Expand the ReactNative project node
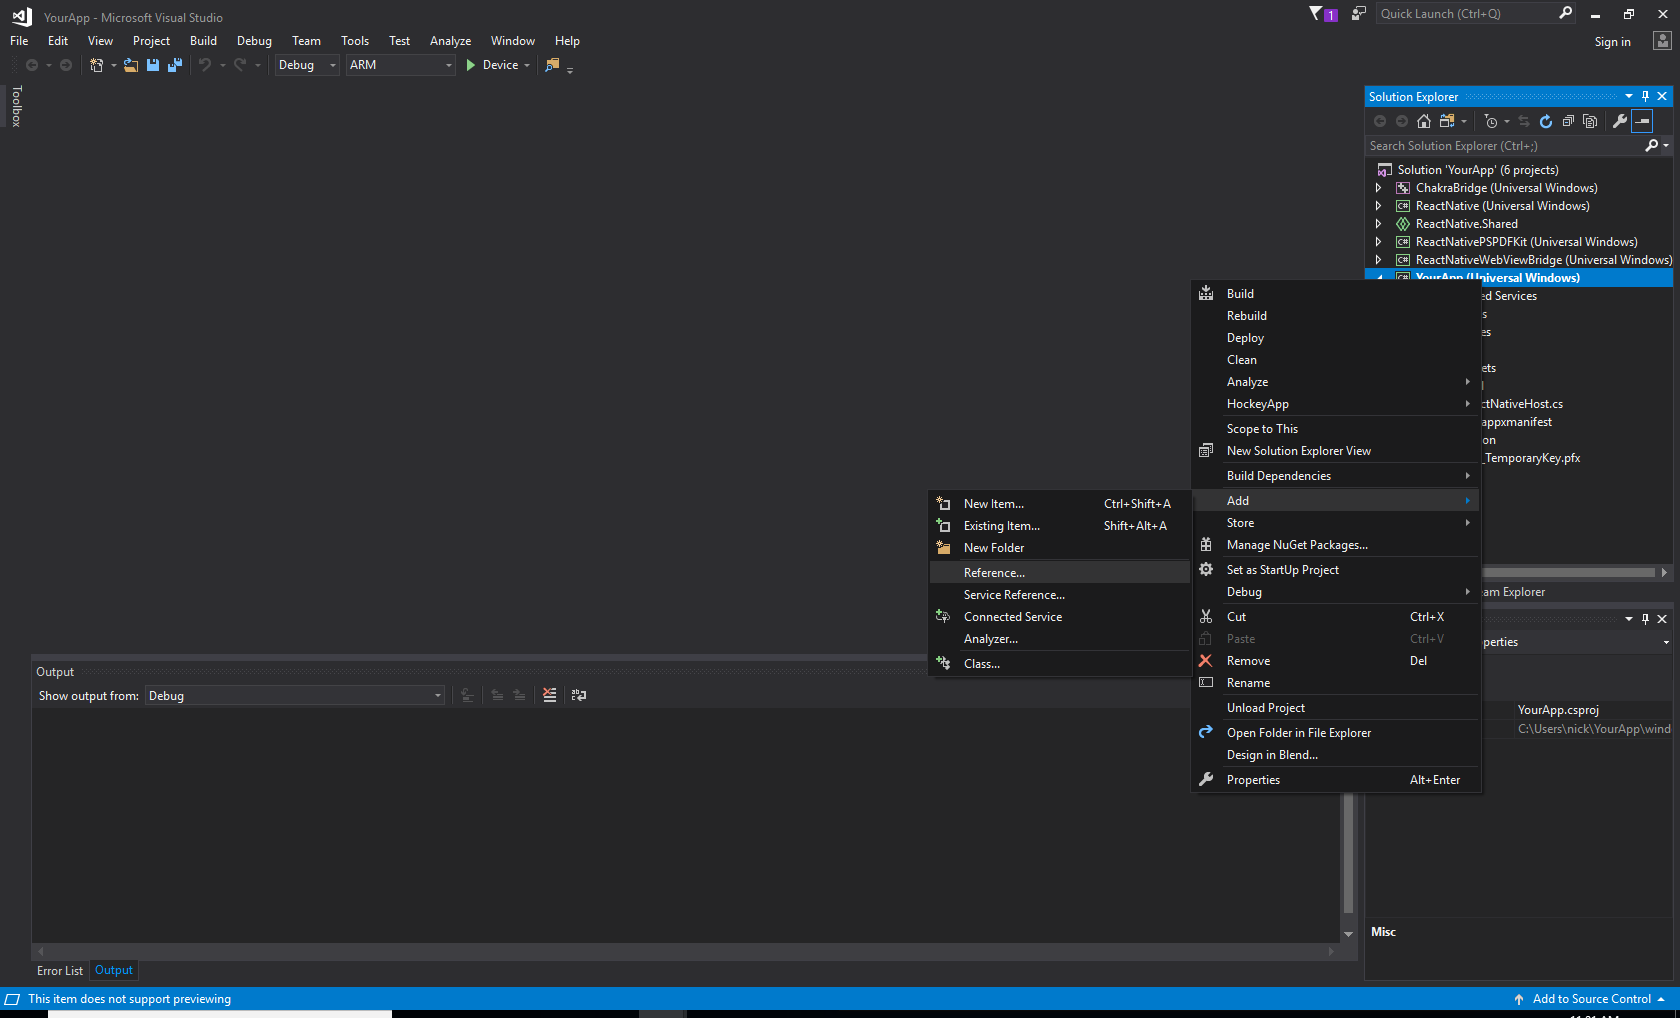This screenshot has width=1680, height=1018. point(1378,206)
